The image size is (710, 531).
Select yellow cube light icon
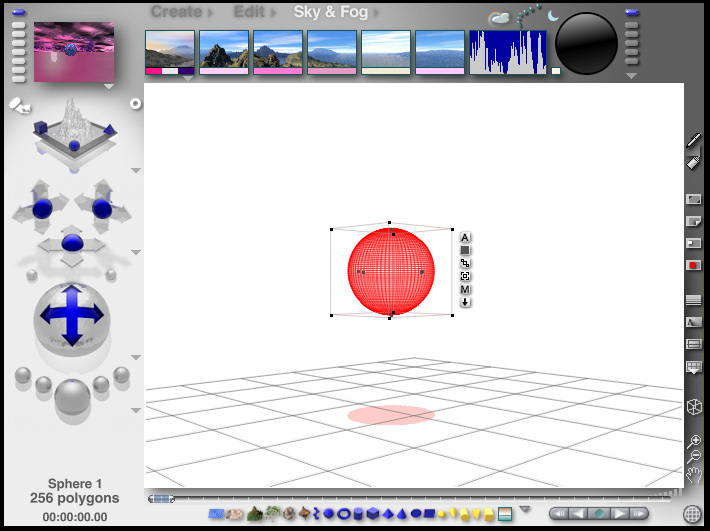coord(489,514)
